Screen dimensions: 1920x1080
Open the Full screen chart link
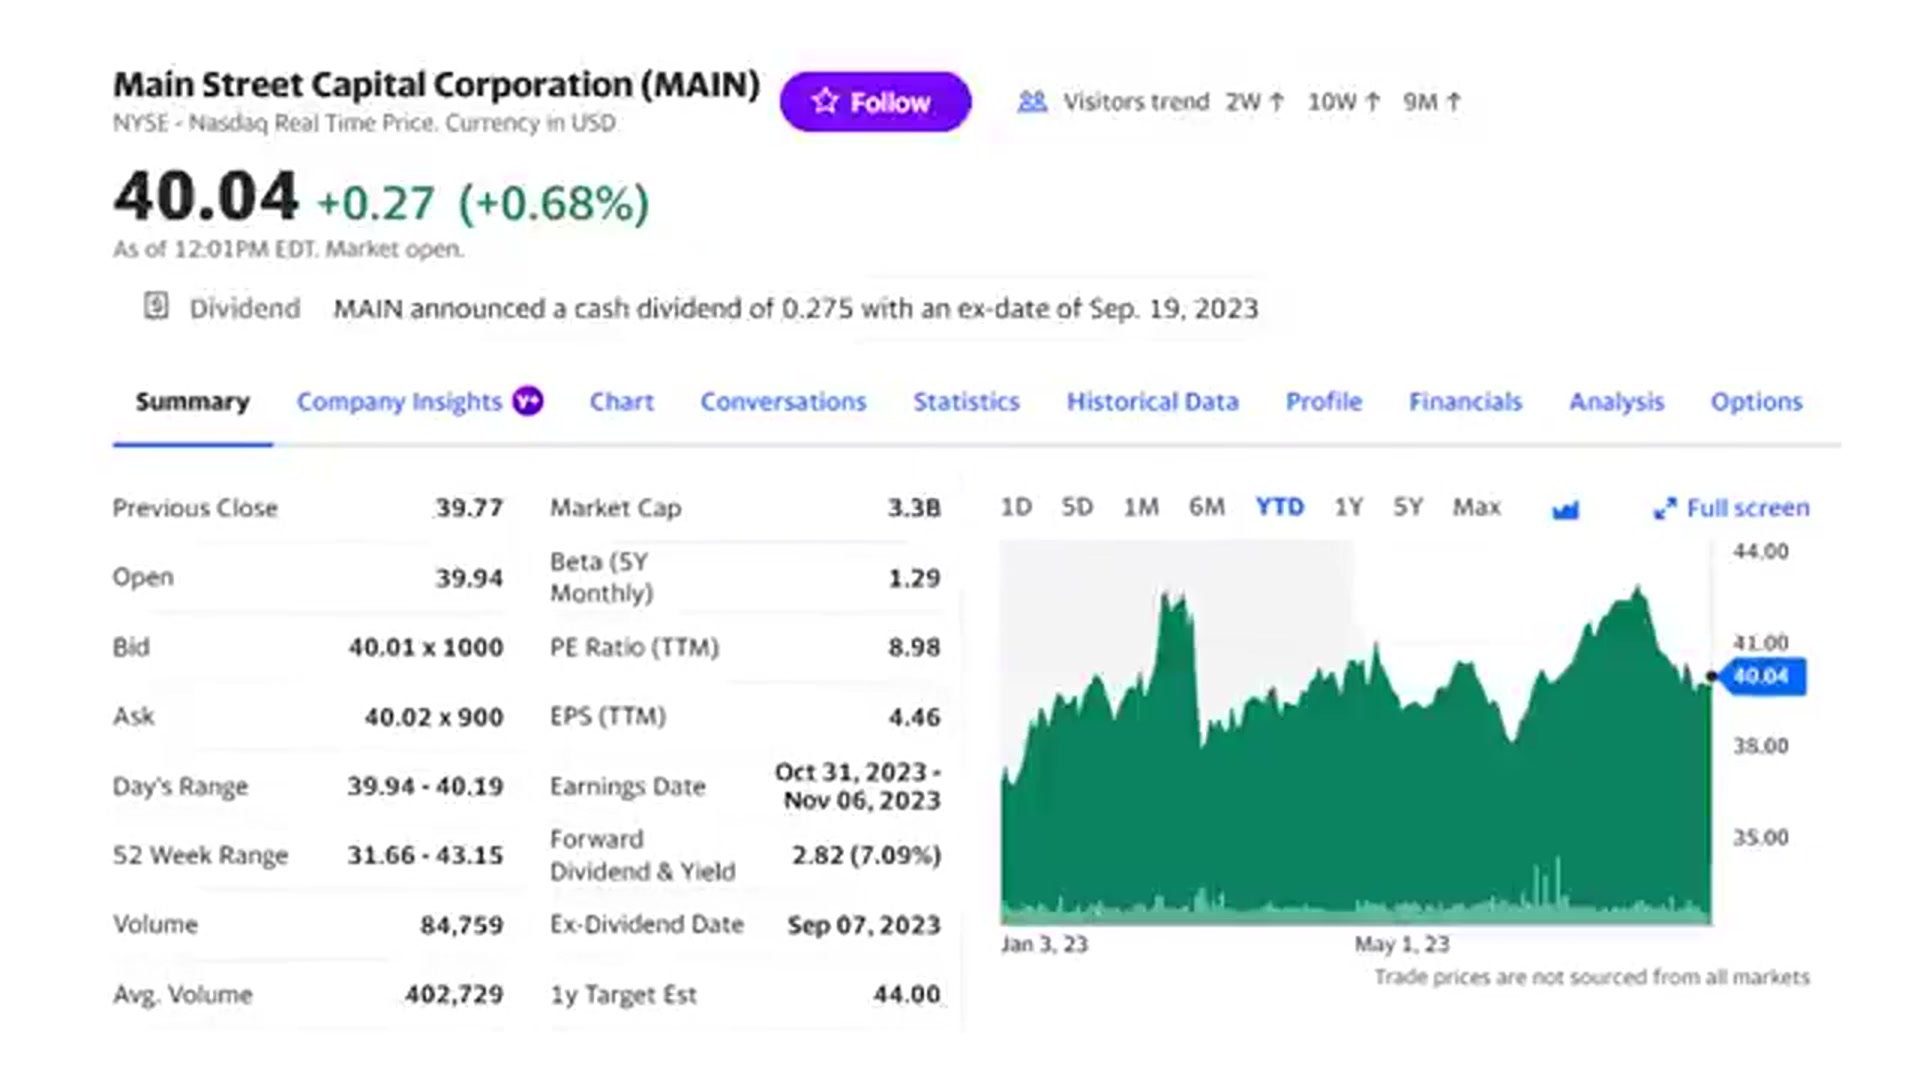pos(1732,508)
